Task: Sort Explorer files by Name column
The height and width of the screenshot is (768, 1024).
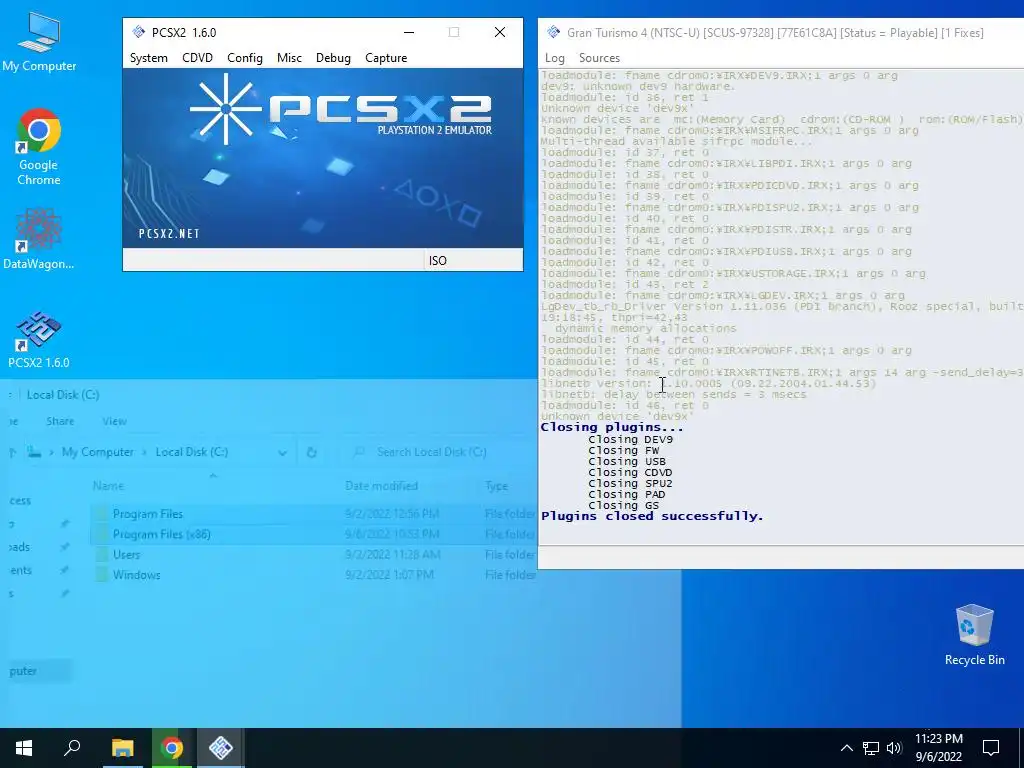Action: click(108, 486)
